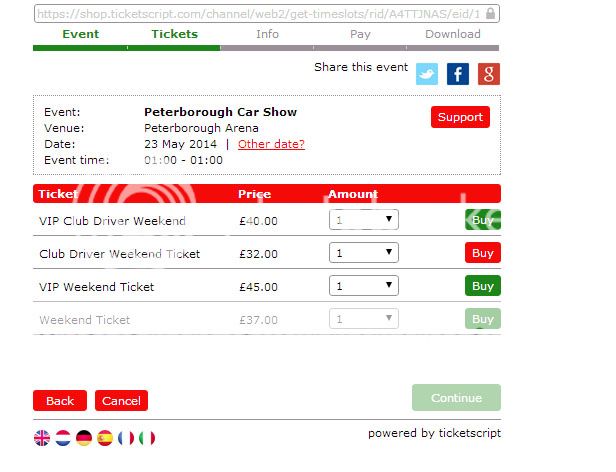Go to the Event step tab
This screenshot has width=616, height=472.
coord(81,34)
